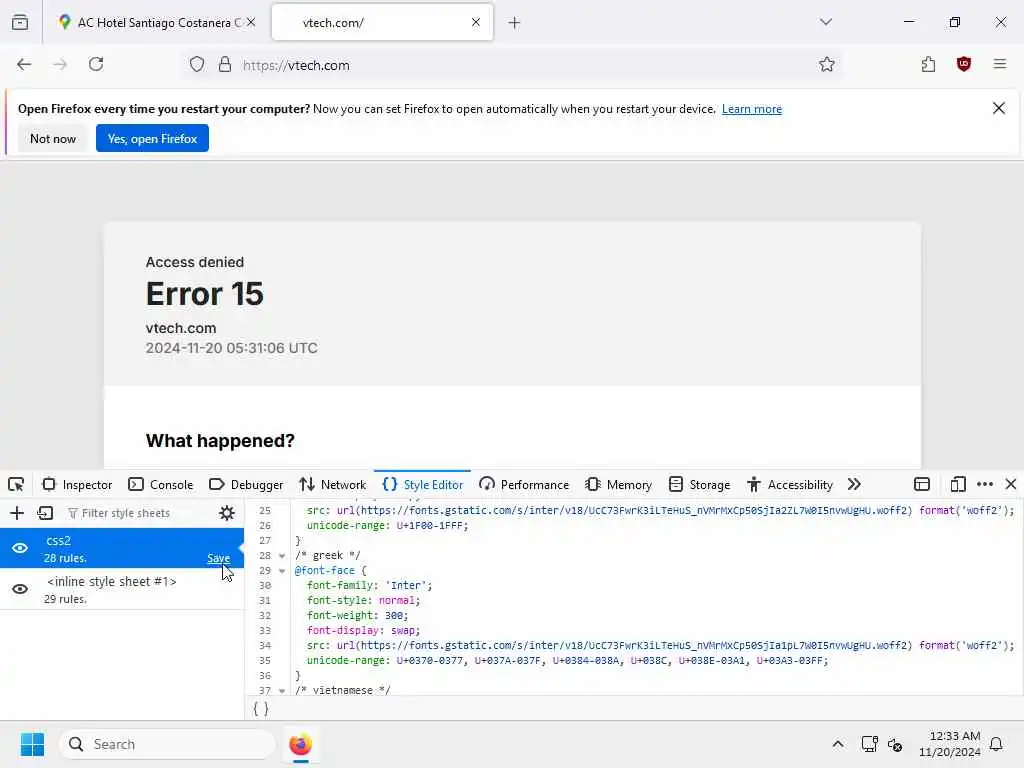Click the site security padlock icon
The height and width of the screenshot is (768, 1024).
225,65
